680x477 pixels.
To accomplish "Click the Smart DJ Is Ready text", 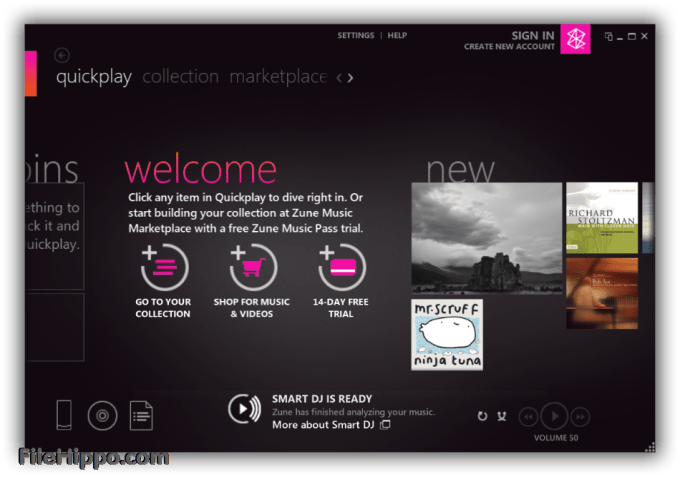I will pyautogui.click(x=322, y=399).
